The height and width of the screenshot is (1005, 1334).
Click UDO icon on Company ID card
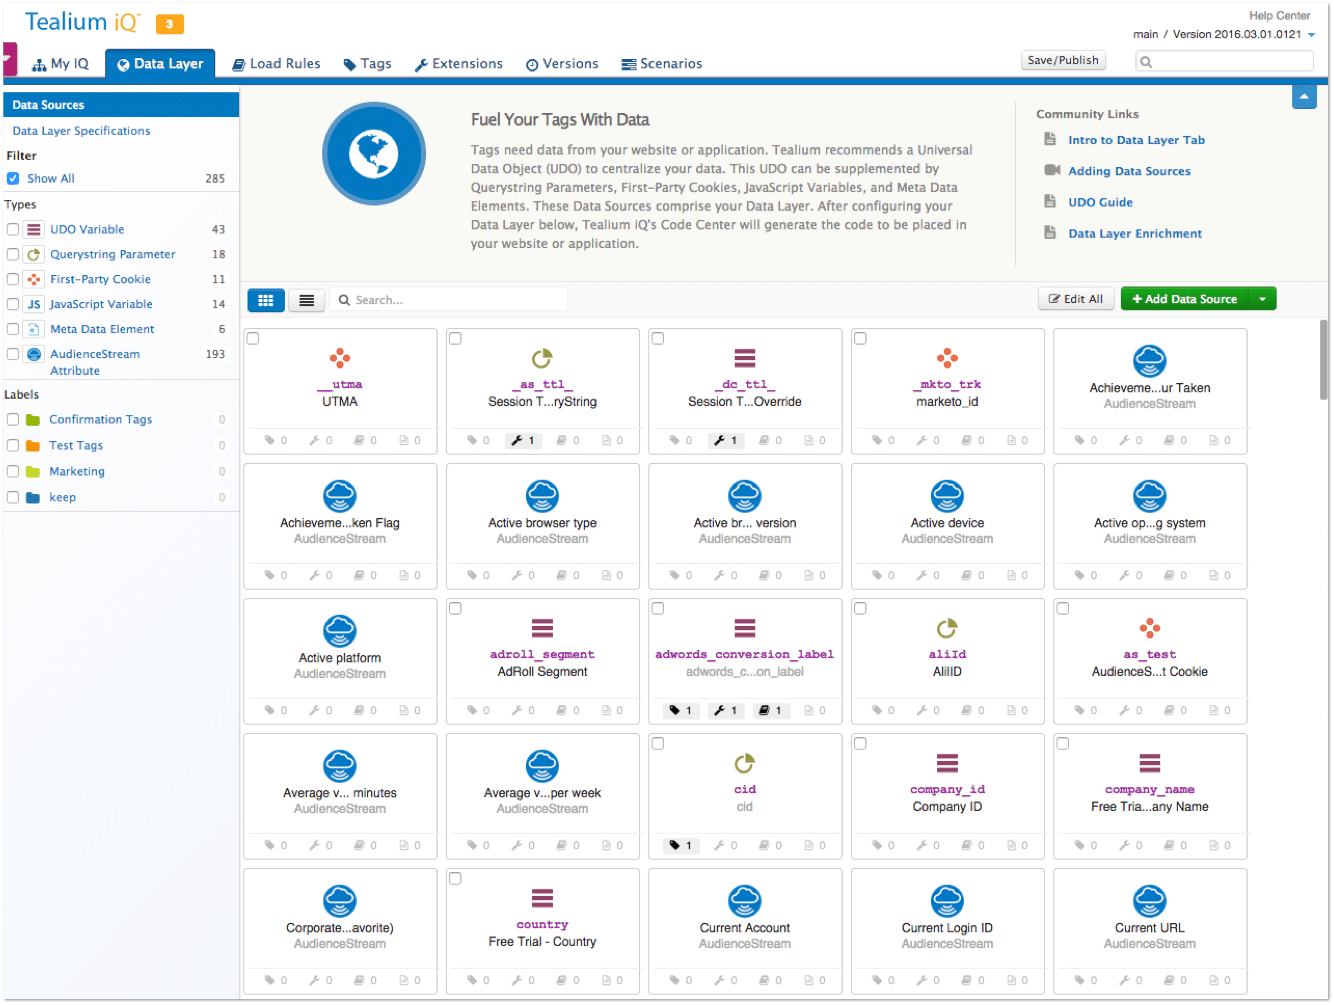947,763
